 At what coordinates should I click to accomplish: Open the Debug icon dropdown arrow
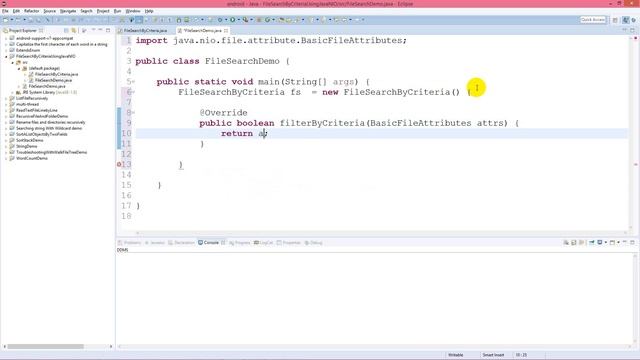pyautogui.click(x=226, y=20)
